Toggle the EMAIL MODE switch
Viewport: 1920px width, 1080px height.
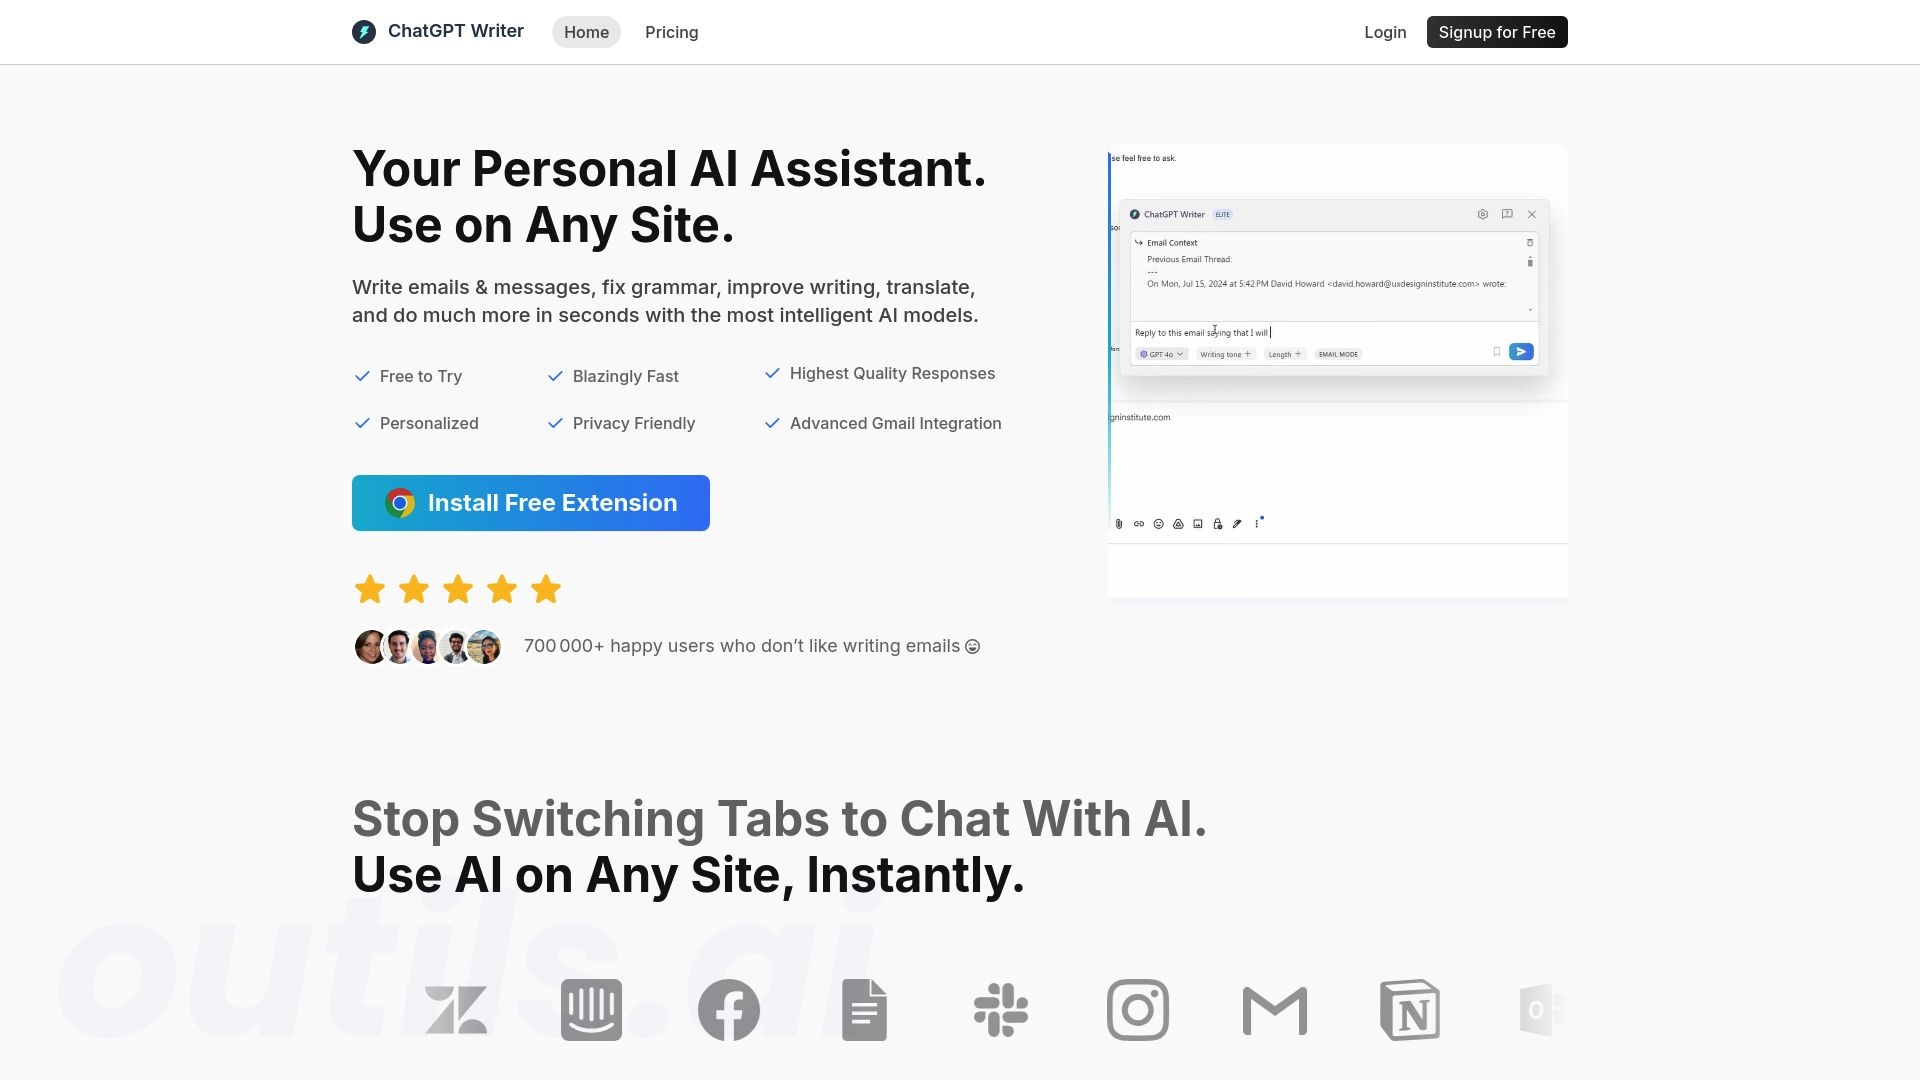[x=1338, y=353]
